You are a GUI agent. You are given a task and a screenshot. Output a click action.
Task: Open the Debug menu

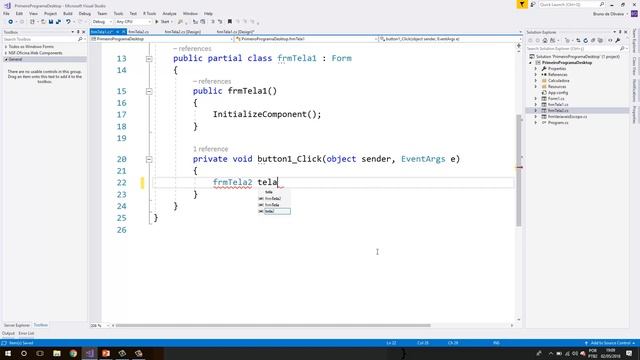[84, 13]
